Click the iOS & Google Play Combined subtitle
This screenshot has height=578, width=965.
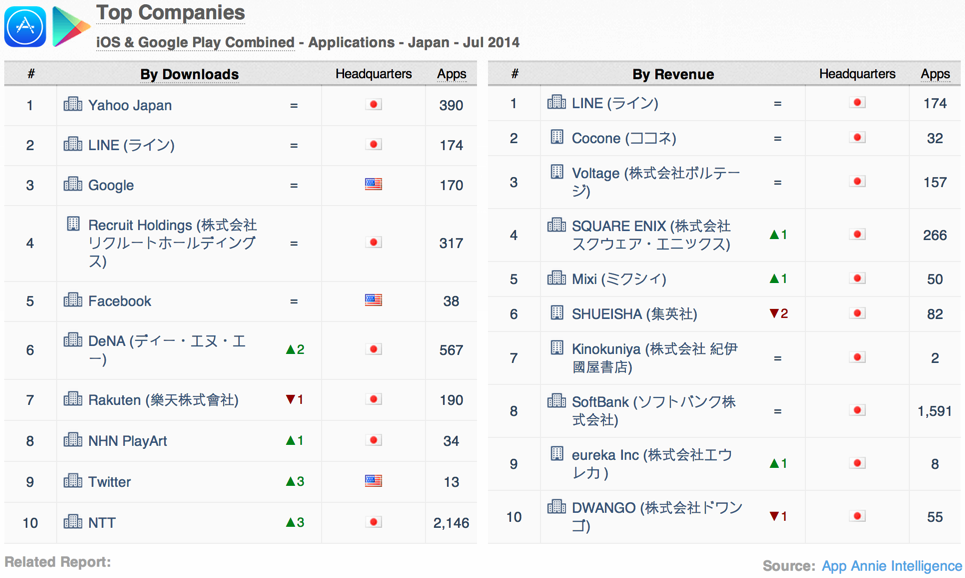(195, 42)
